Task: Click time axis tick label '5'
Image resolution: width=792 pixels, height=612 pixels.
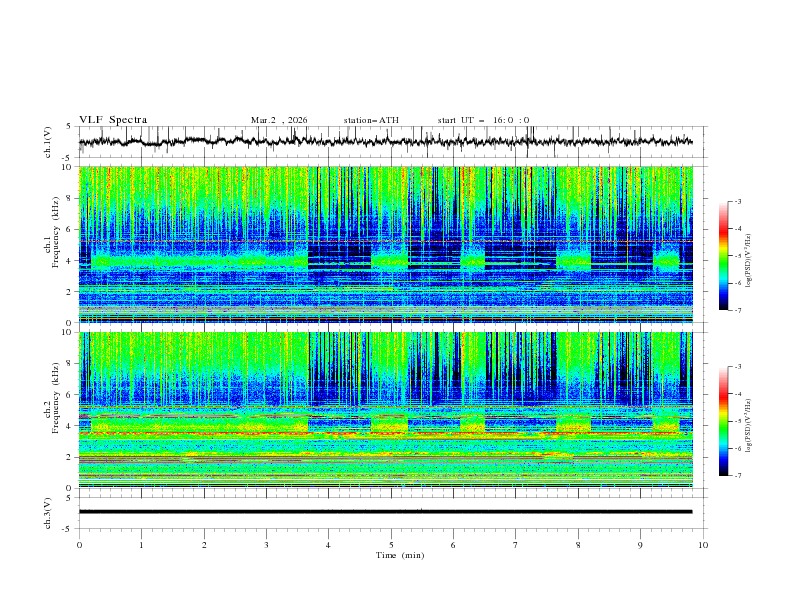Action: (x=391, y=545)
